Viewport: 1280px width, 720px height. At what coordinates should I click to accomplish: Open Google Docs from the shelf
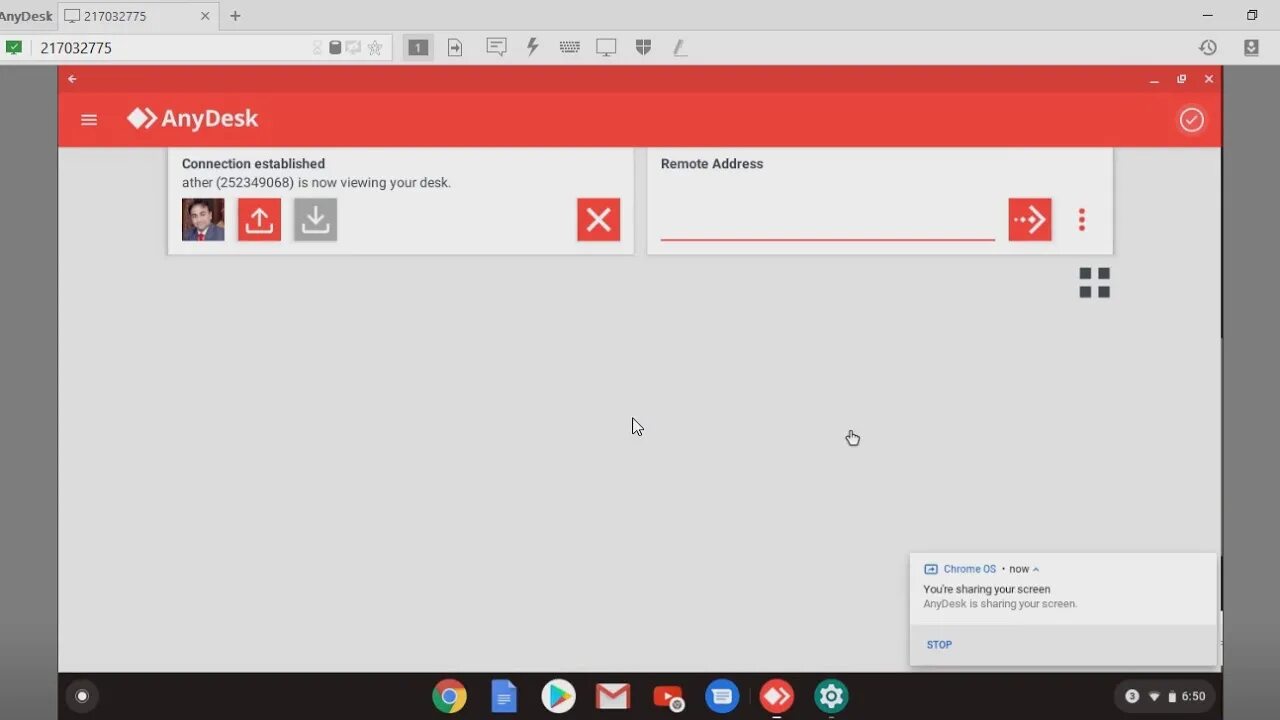point(504,696)
